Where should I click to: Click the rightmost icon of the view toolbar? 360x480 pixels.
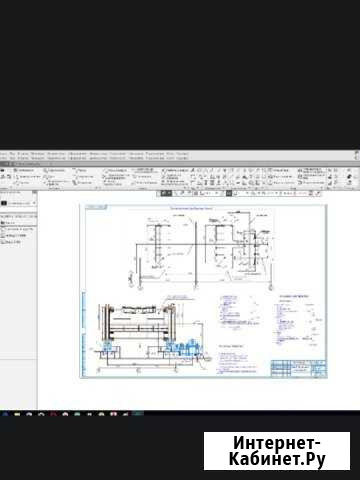coord(318,193)
